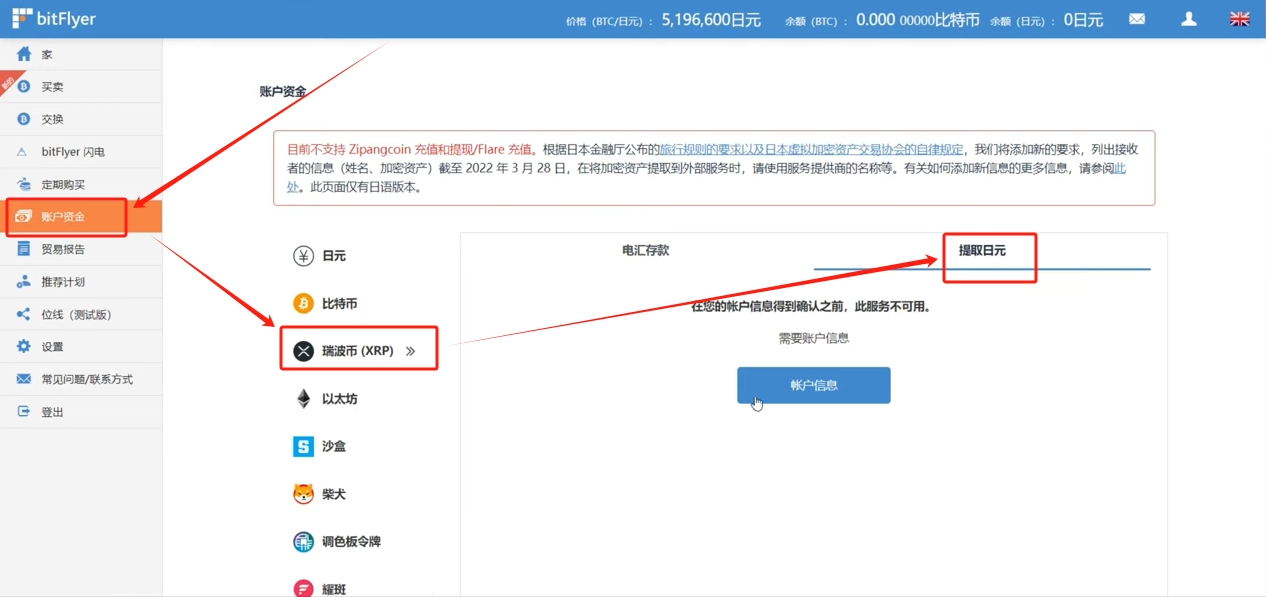Open the user profile icon in header
Image resolution: width=1266 pixels, height=597 pixels.
(1189, 19)
